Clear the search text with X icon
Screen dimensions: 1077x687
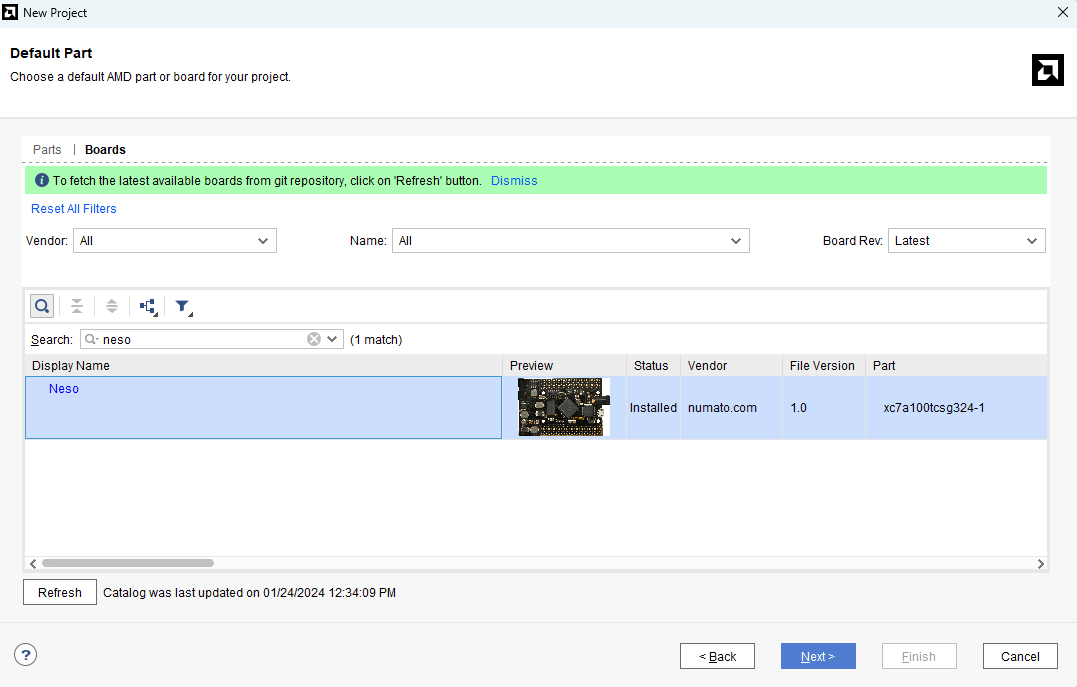click(x=314, y=339)
